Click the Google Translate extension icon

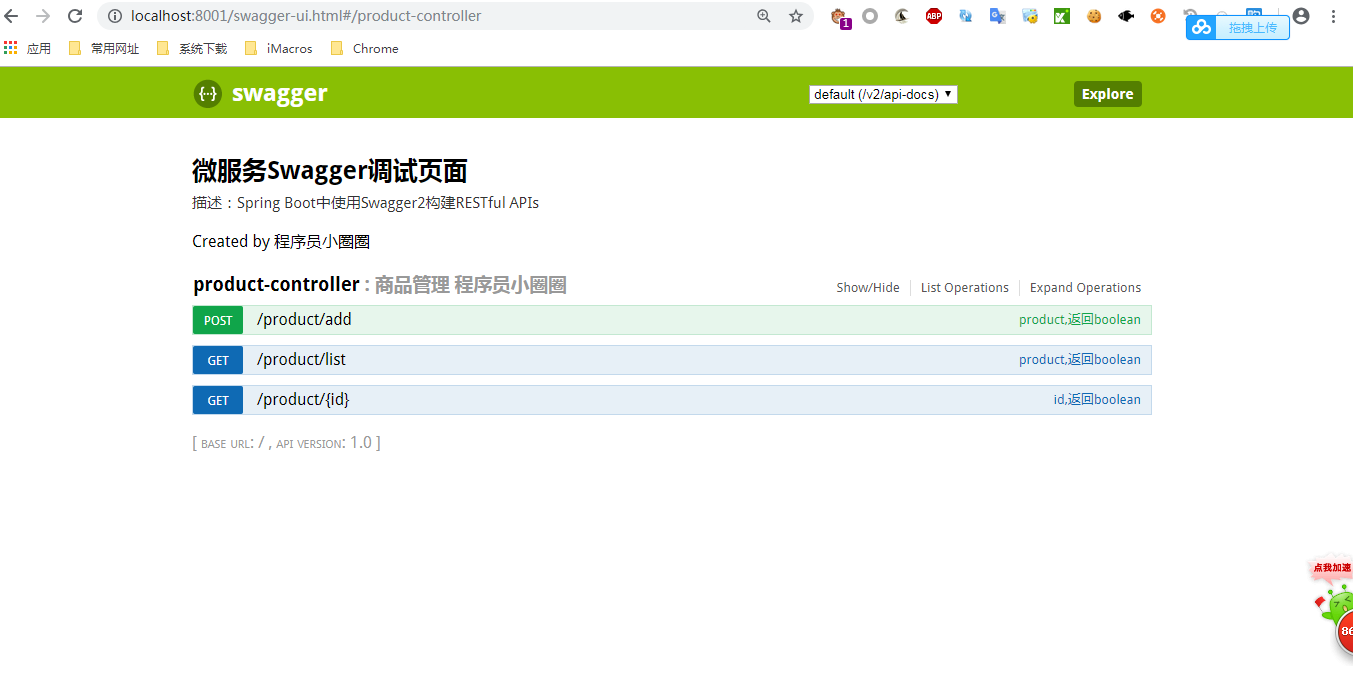tap(998, 16)
